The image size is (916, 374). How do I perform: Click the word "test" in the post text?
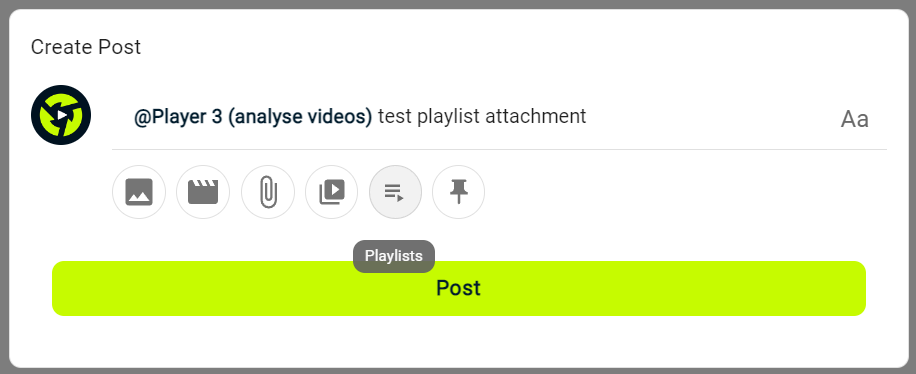(x=395, y=117)
